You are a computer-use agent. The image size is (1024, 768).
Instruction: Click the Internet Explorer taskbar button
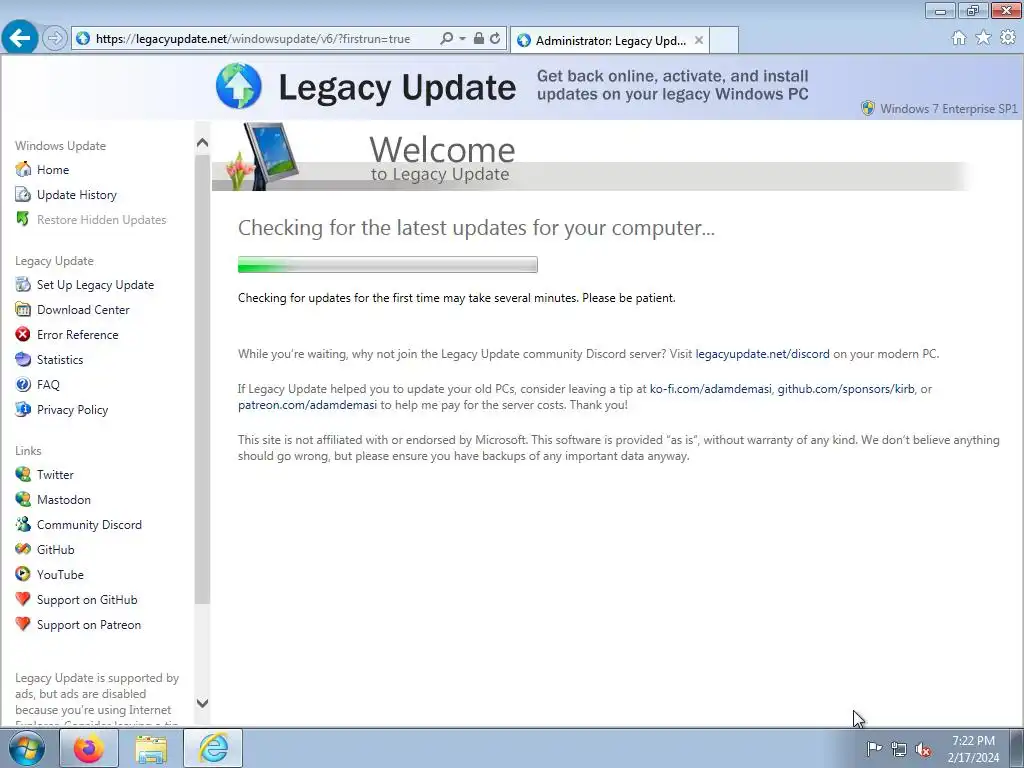pyautogui.click(x=213, y=748)
